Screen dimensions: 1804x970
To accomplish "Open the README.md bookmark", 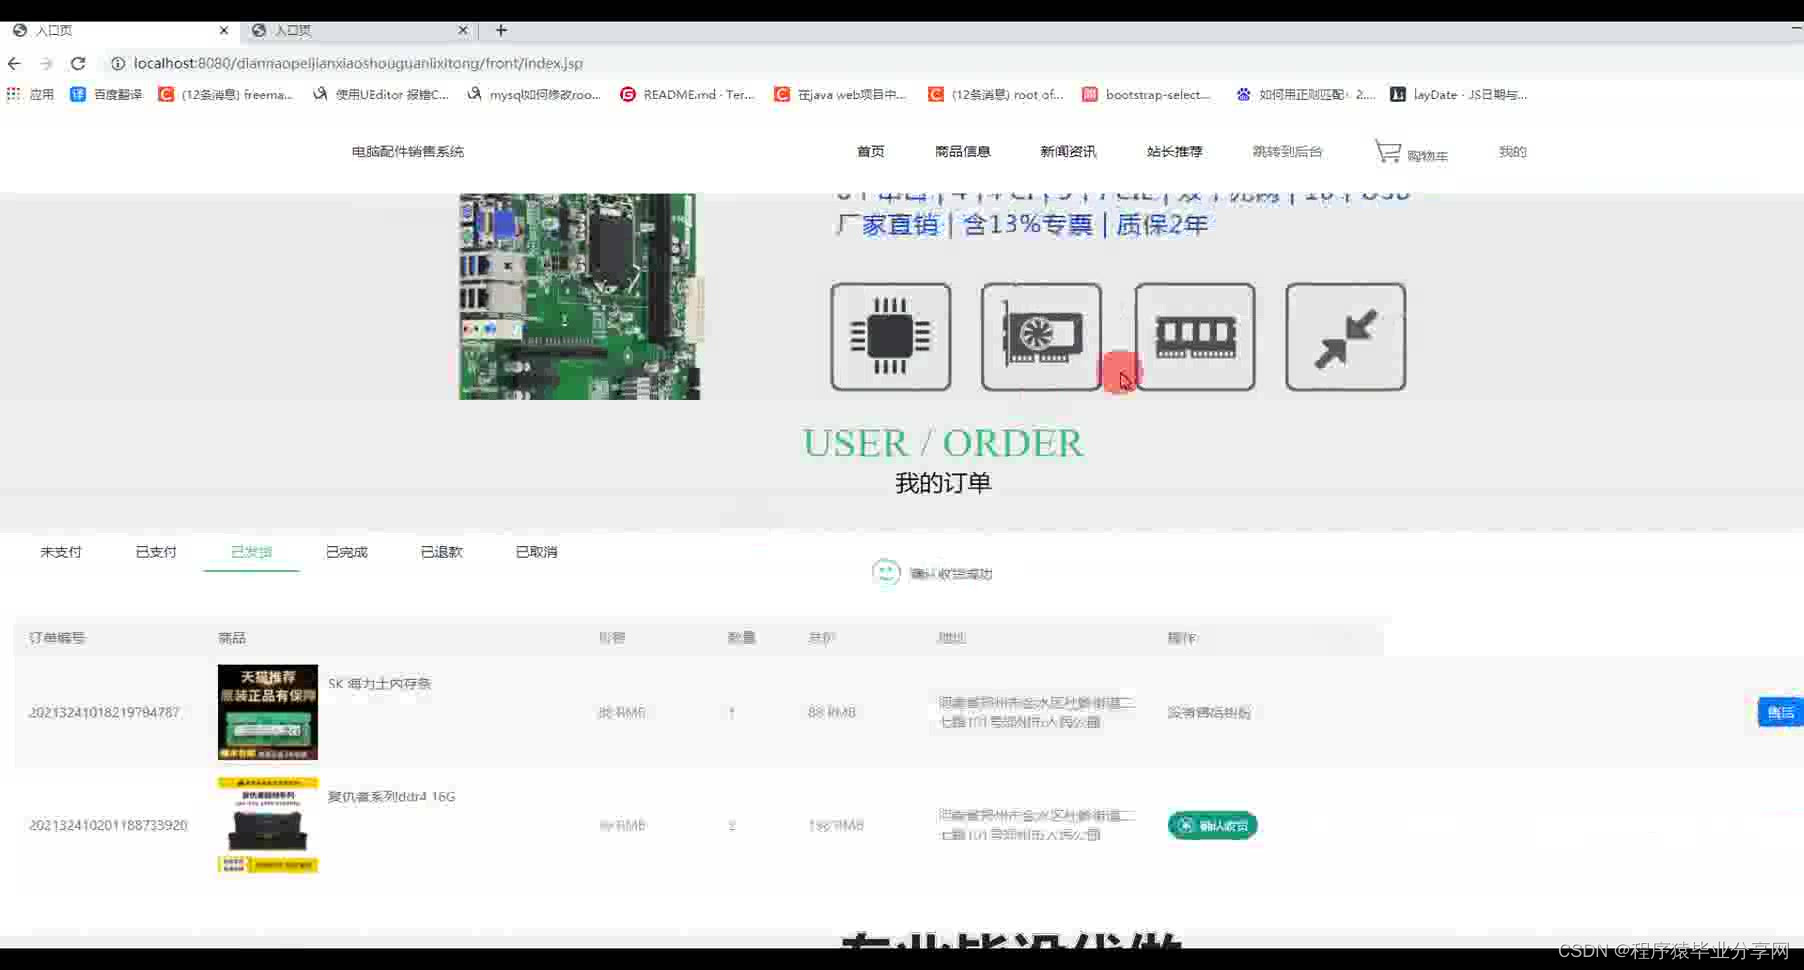I will [687, 94].
